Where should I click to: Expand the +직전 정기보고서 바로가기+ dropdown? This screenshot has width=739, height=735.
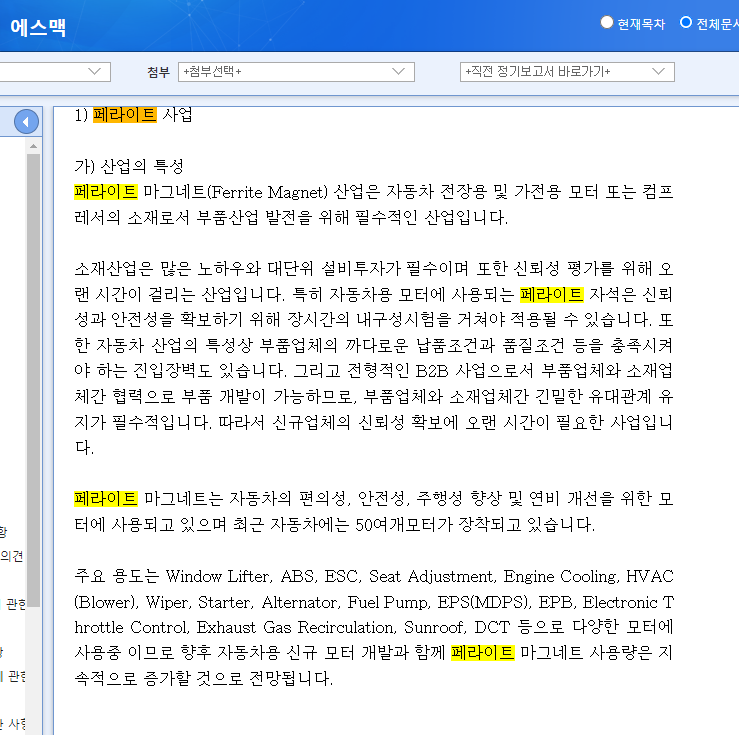click(x=567, y=72)
